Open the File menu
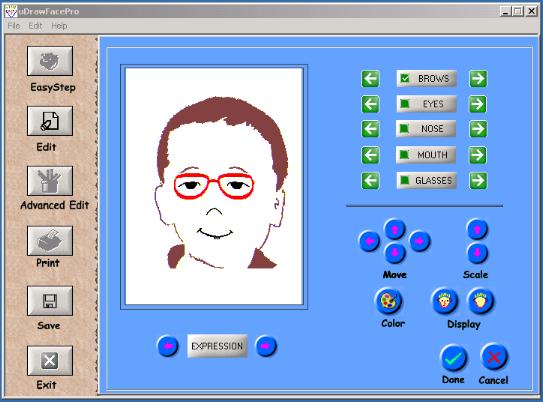Screen dimensions: 543x402 pyautogui.click(x=14, y=26)
